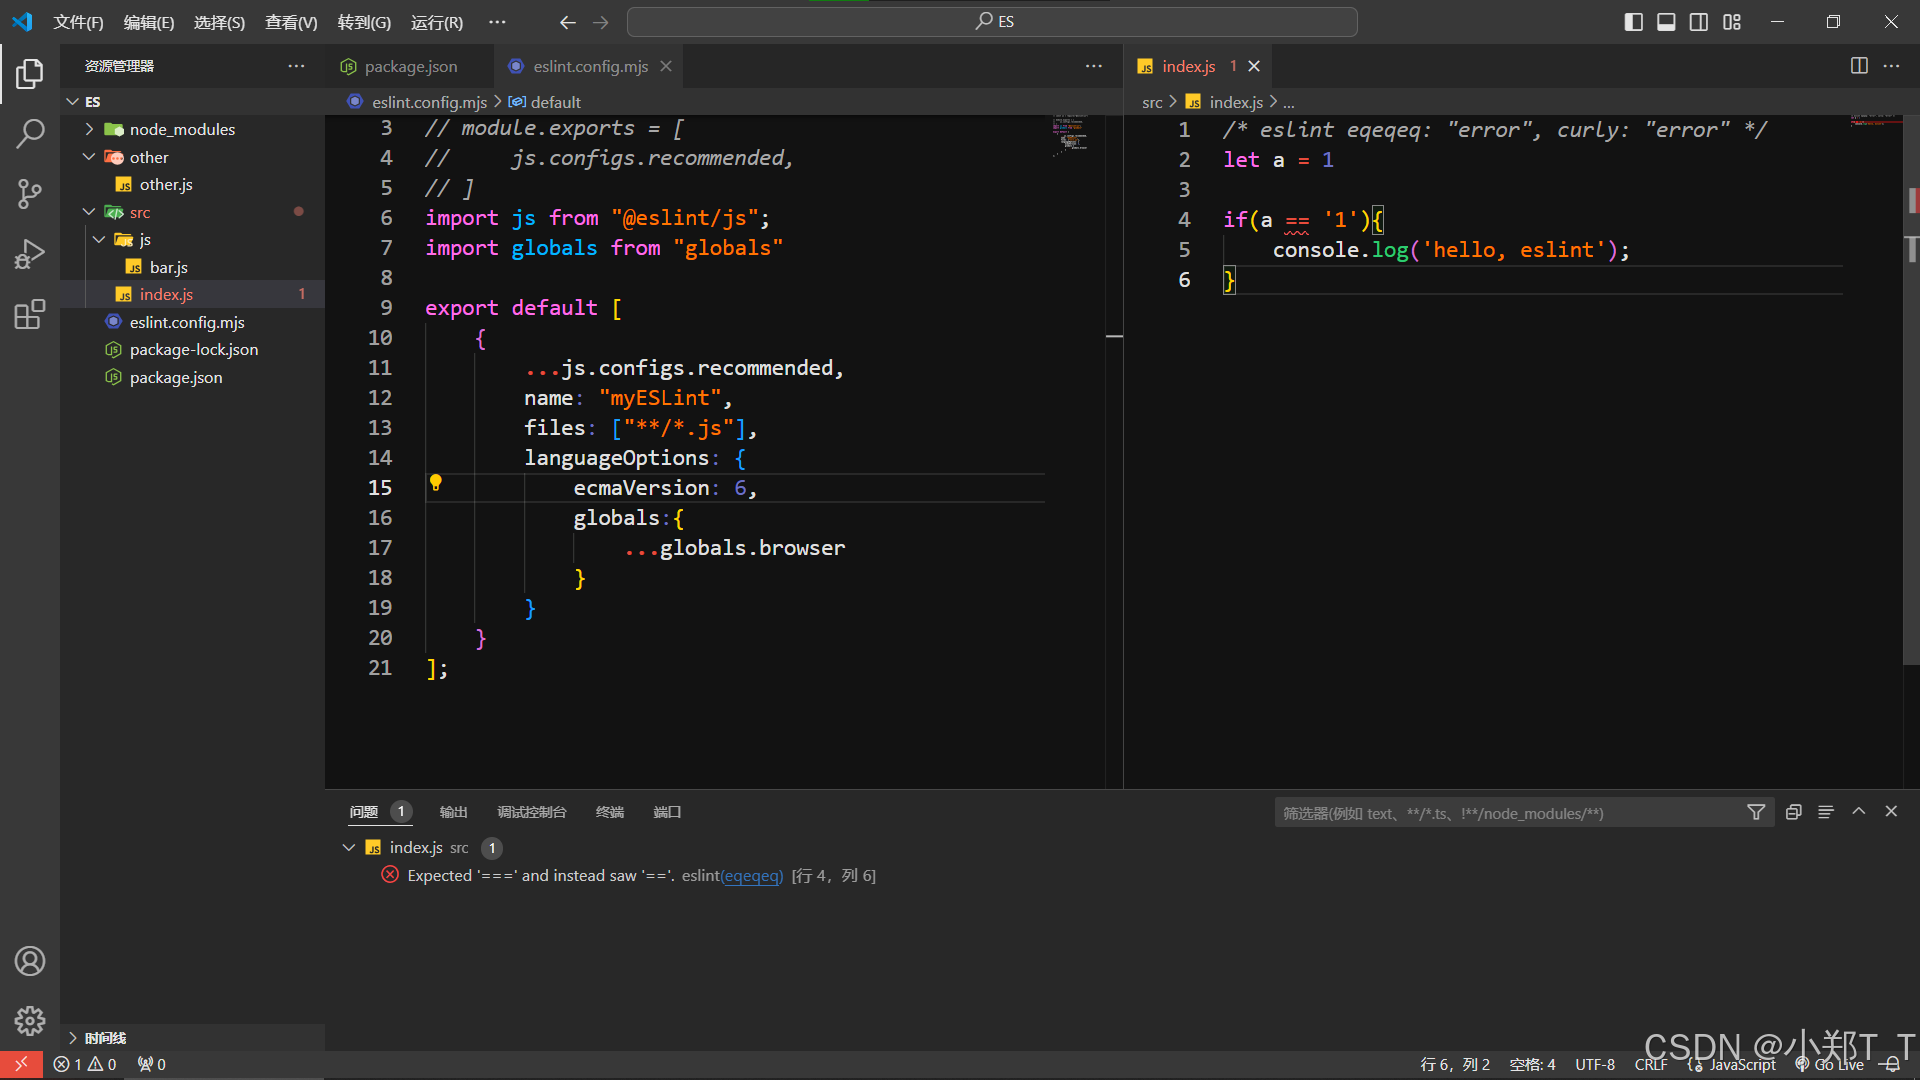Open the Source Control view
The image size is (1920, 1080).
pyautogui.click(x=30, y=194)
